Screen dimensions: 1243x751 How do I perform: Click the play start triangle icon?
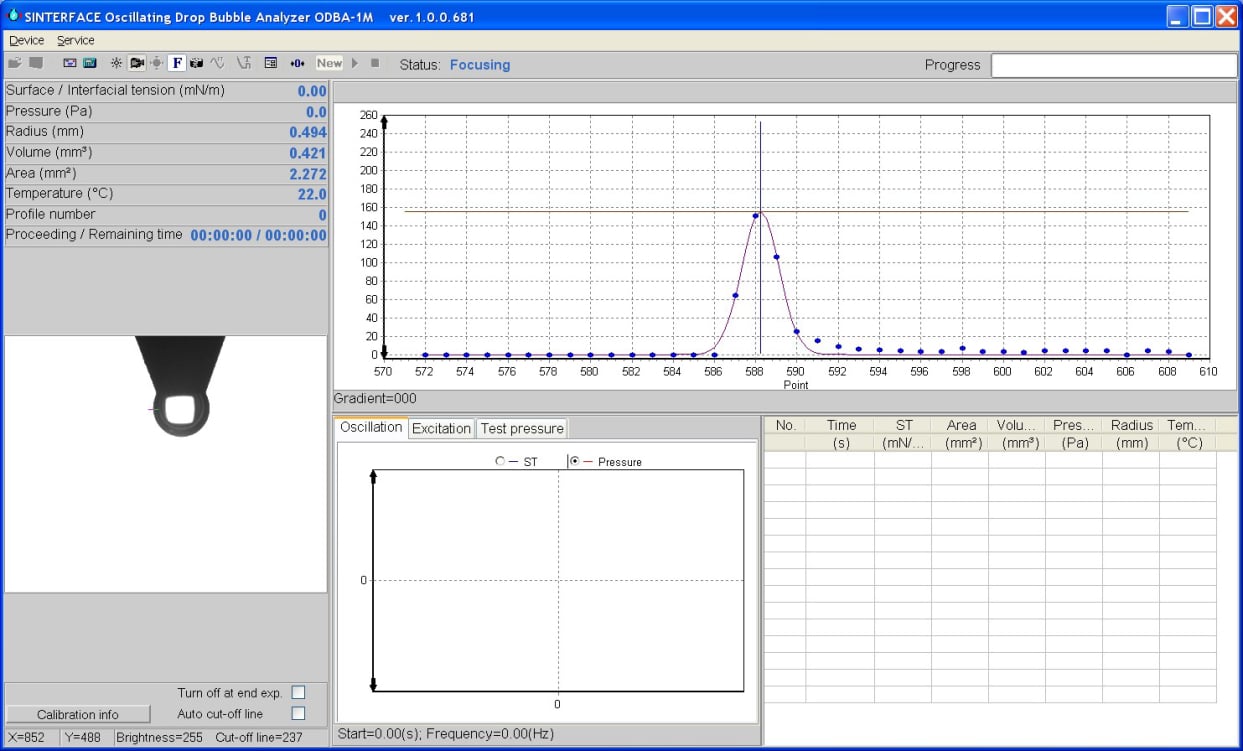355,63
